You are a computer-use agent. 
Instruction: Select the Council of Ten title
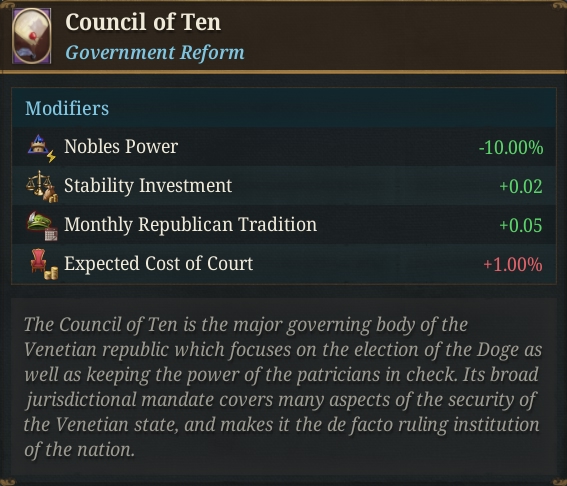pyautogui.click(x=143, y=22)
